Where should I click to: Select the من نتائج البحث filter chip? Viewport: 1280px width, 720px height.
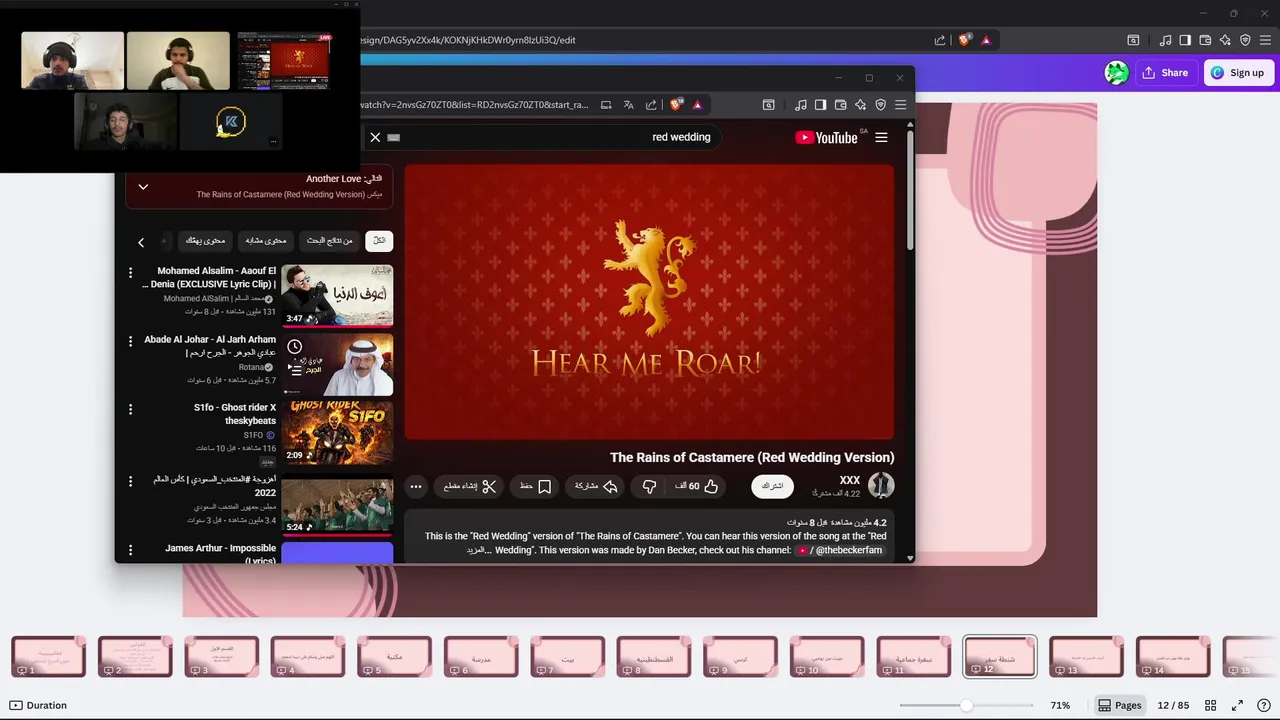click(329, 241)
